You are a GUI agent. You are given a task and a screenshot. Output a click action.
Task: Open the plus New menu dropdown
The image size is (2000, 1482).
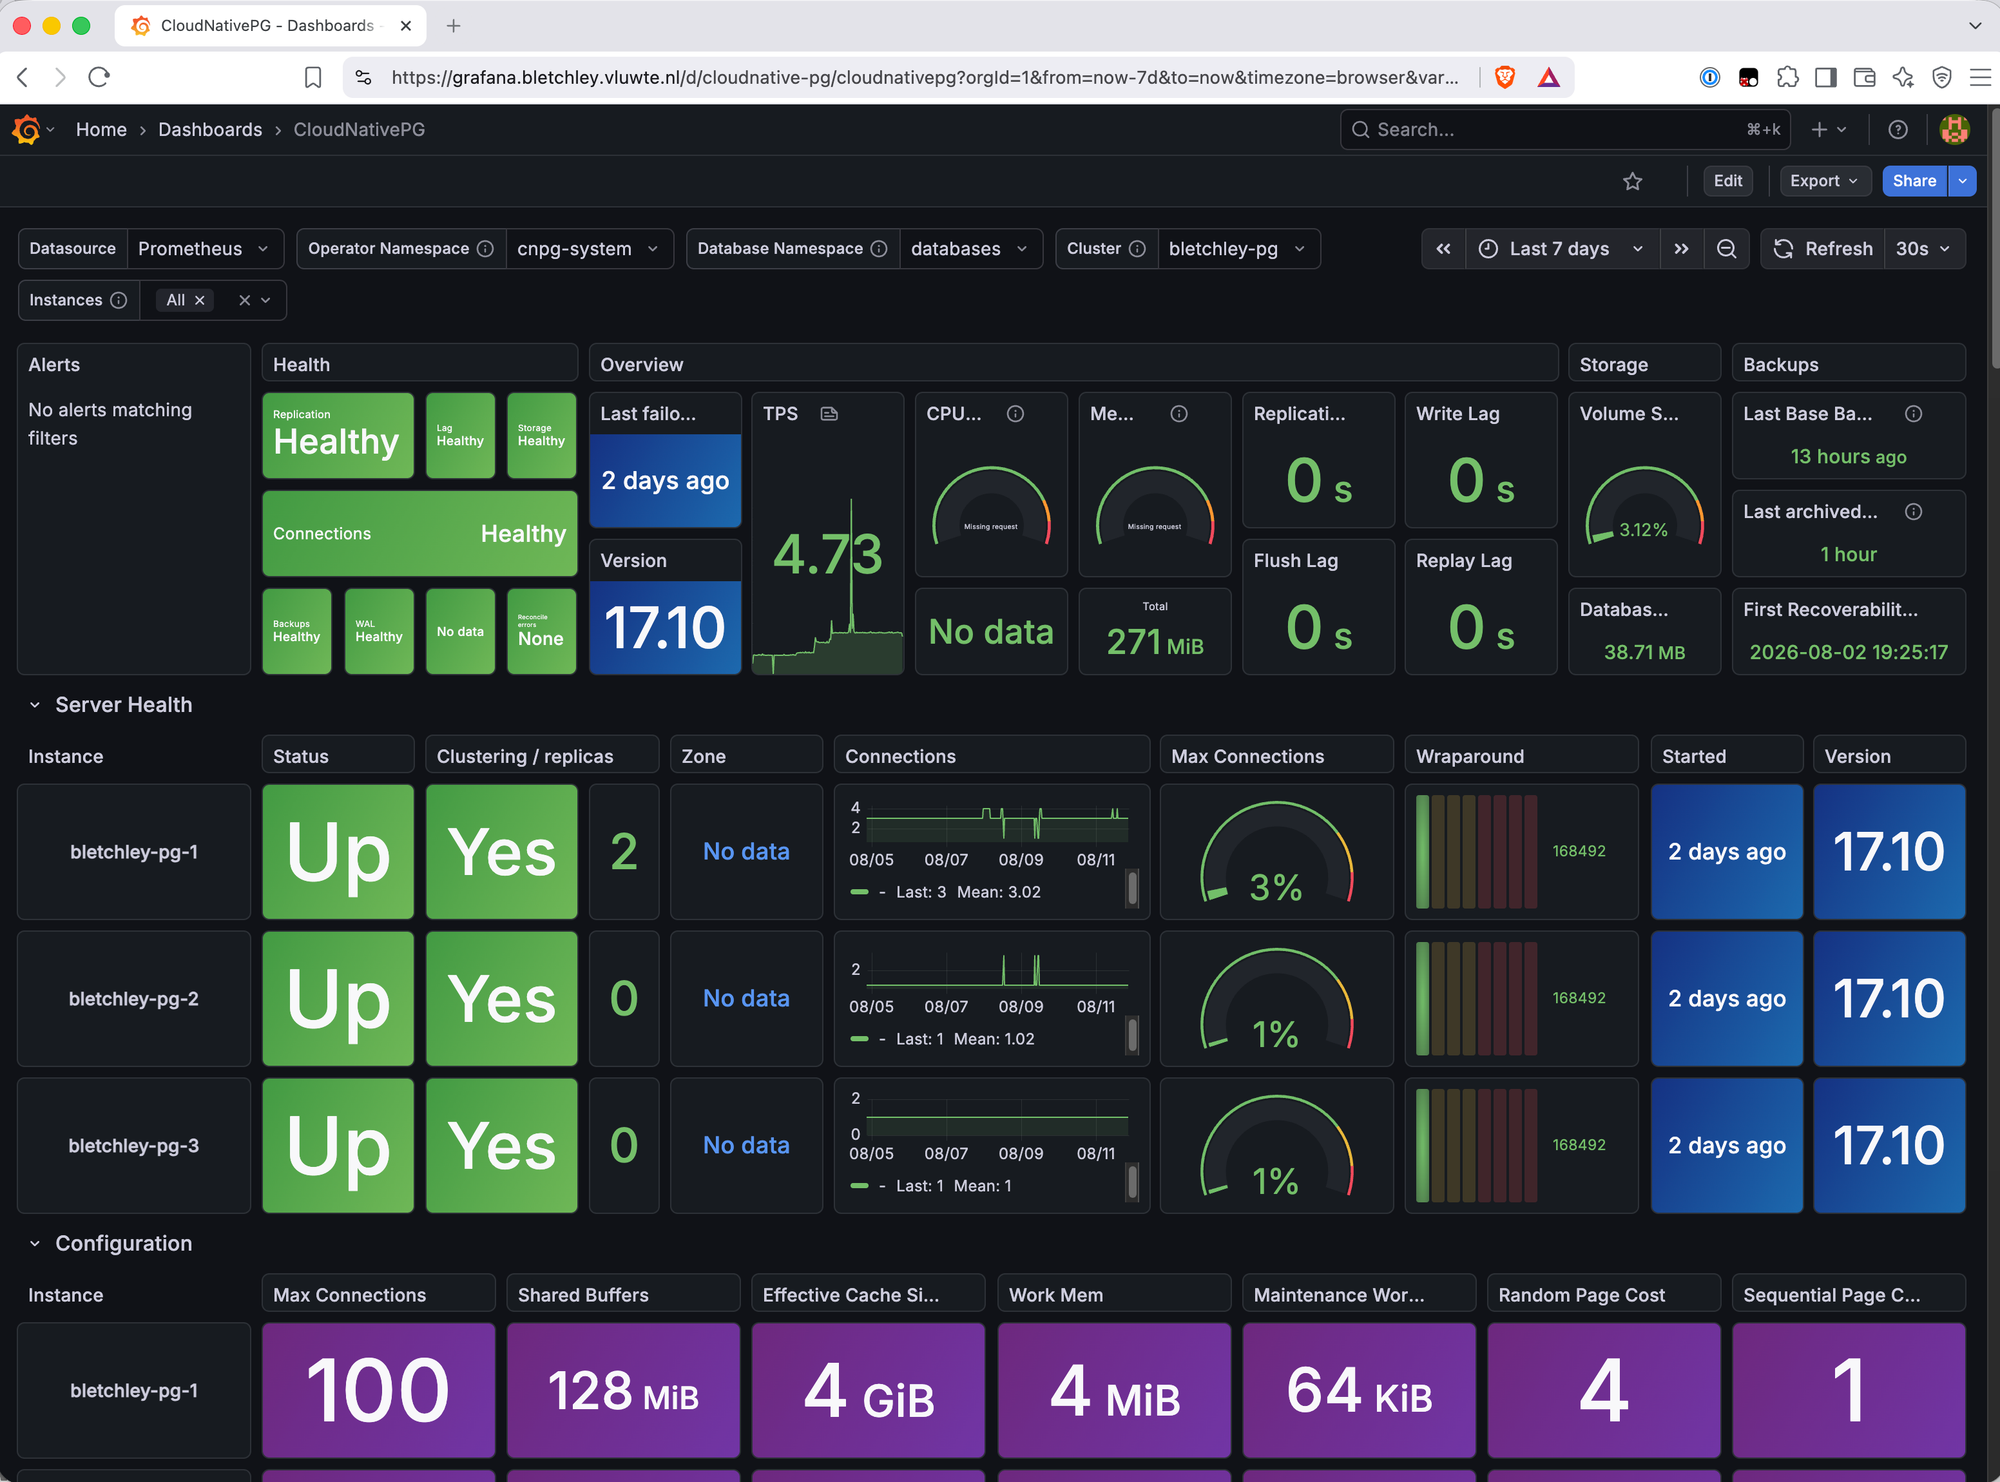[1828, 130]
